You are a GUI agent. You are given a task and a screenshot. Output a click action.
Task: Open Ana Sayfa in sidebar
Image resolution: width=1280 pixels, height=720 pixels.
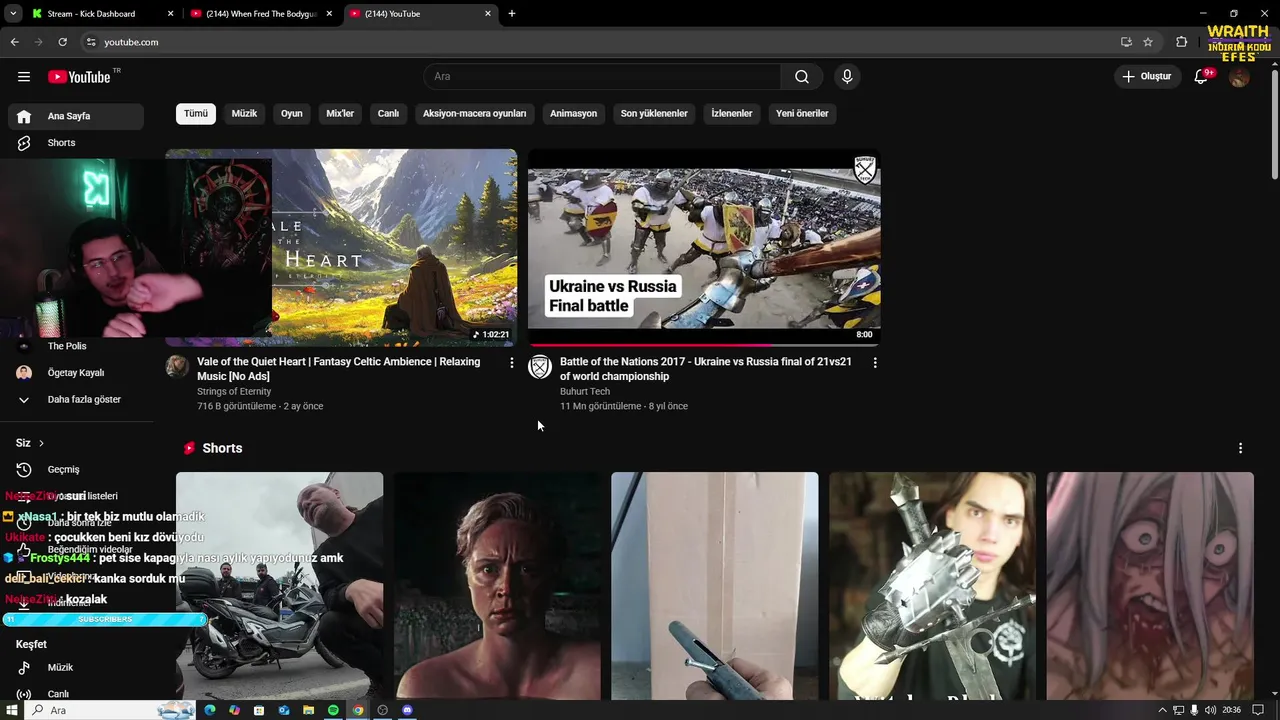click(x=76, y=116)
